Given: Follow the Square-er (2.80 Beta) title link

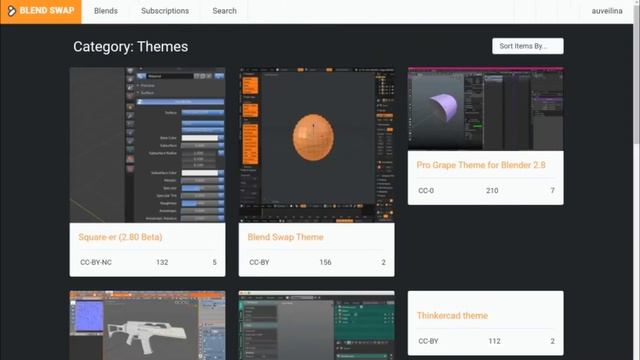Looking at the screenshot, I should [x=120, y=237].
